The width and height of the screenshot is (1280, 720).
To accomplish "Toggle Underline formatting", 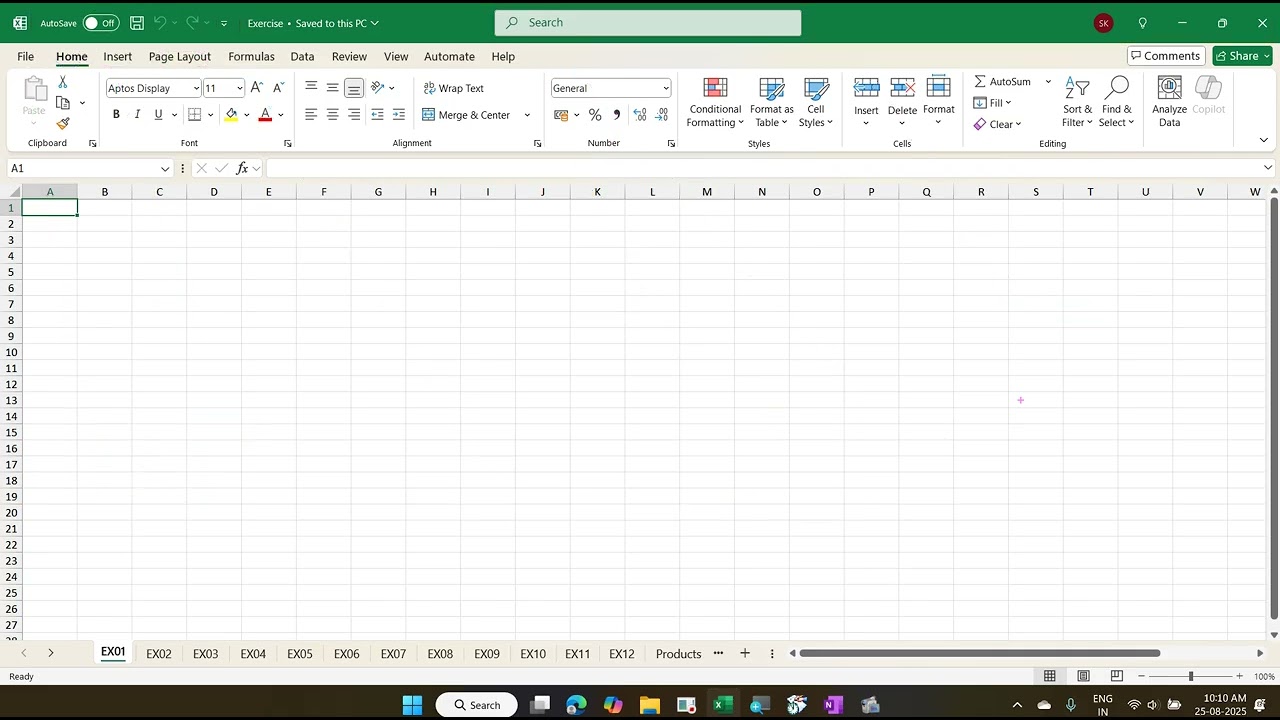I will [x=158, y=115].
